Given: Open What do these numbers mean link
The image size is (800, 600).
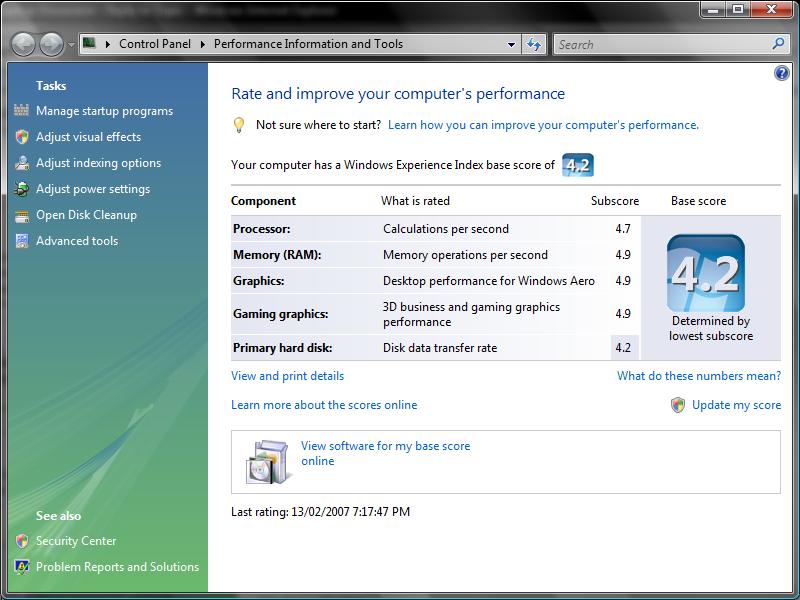Looking at the screenshot, I should pyautogui.click(x=699, y=376).
